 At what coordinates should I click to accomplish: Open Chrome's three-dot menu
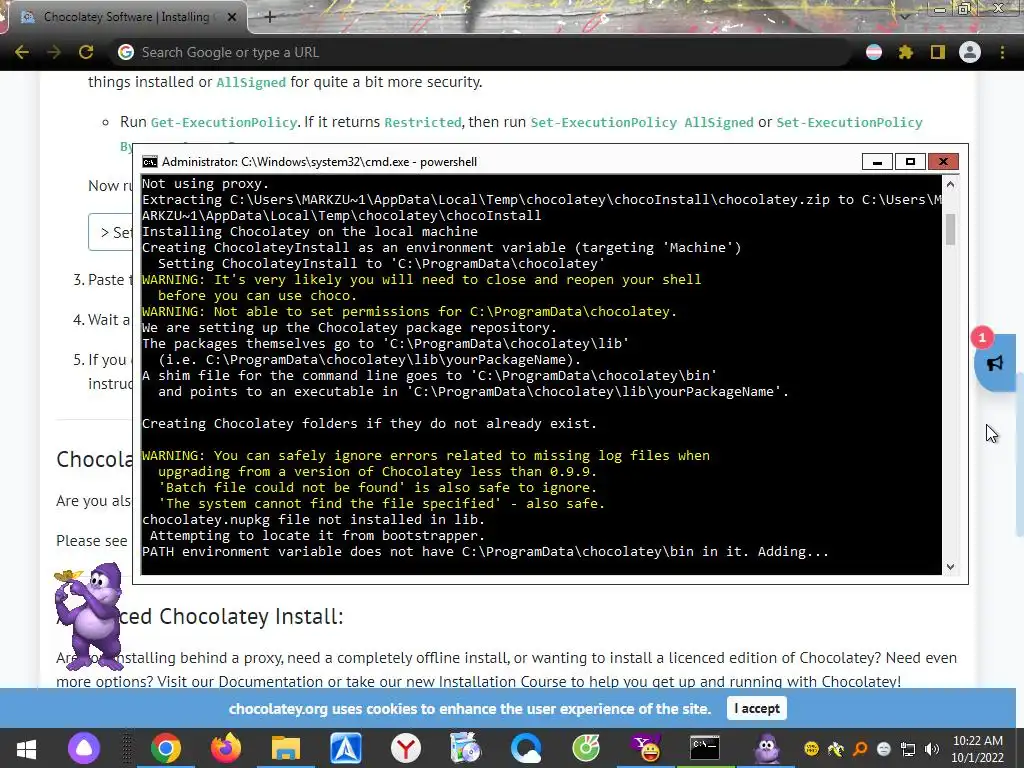pyautogui.click(x=1002, y=52)
